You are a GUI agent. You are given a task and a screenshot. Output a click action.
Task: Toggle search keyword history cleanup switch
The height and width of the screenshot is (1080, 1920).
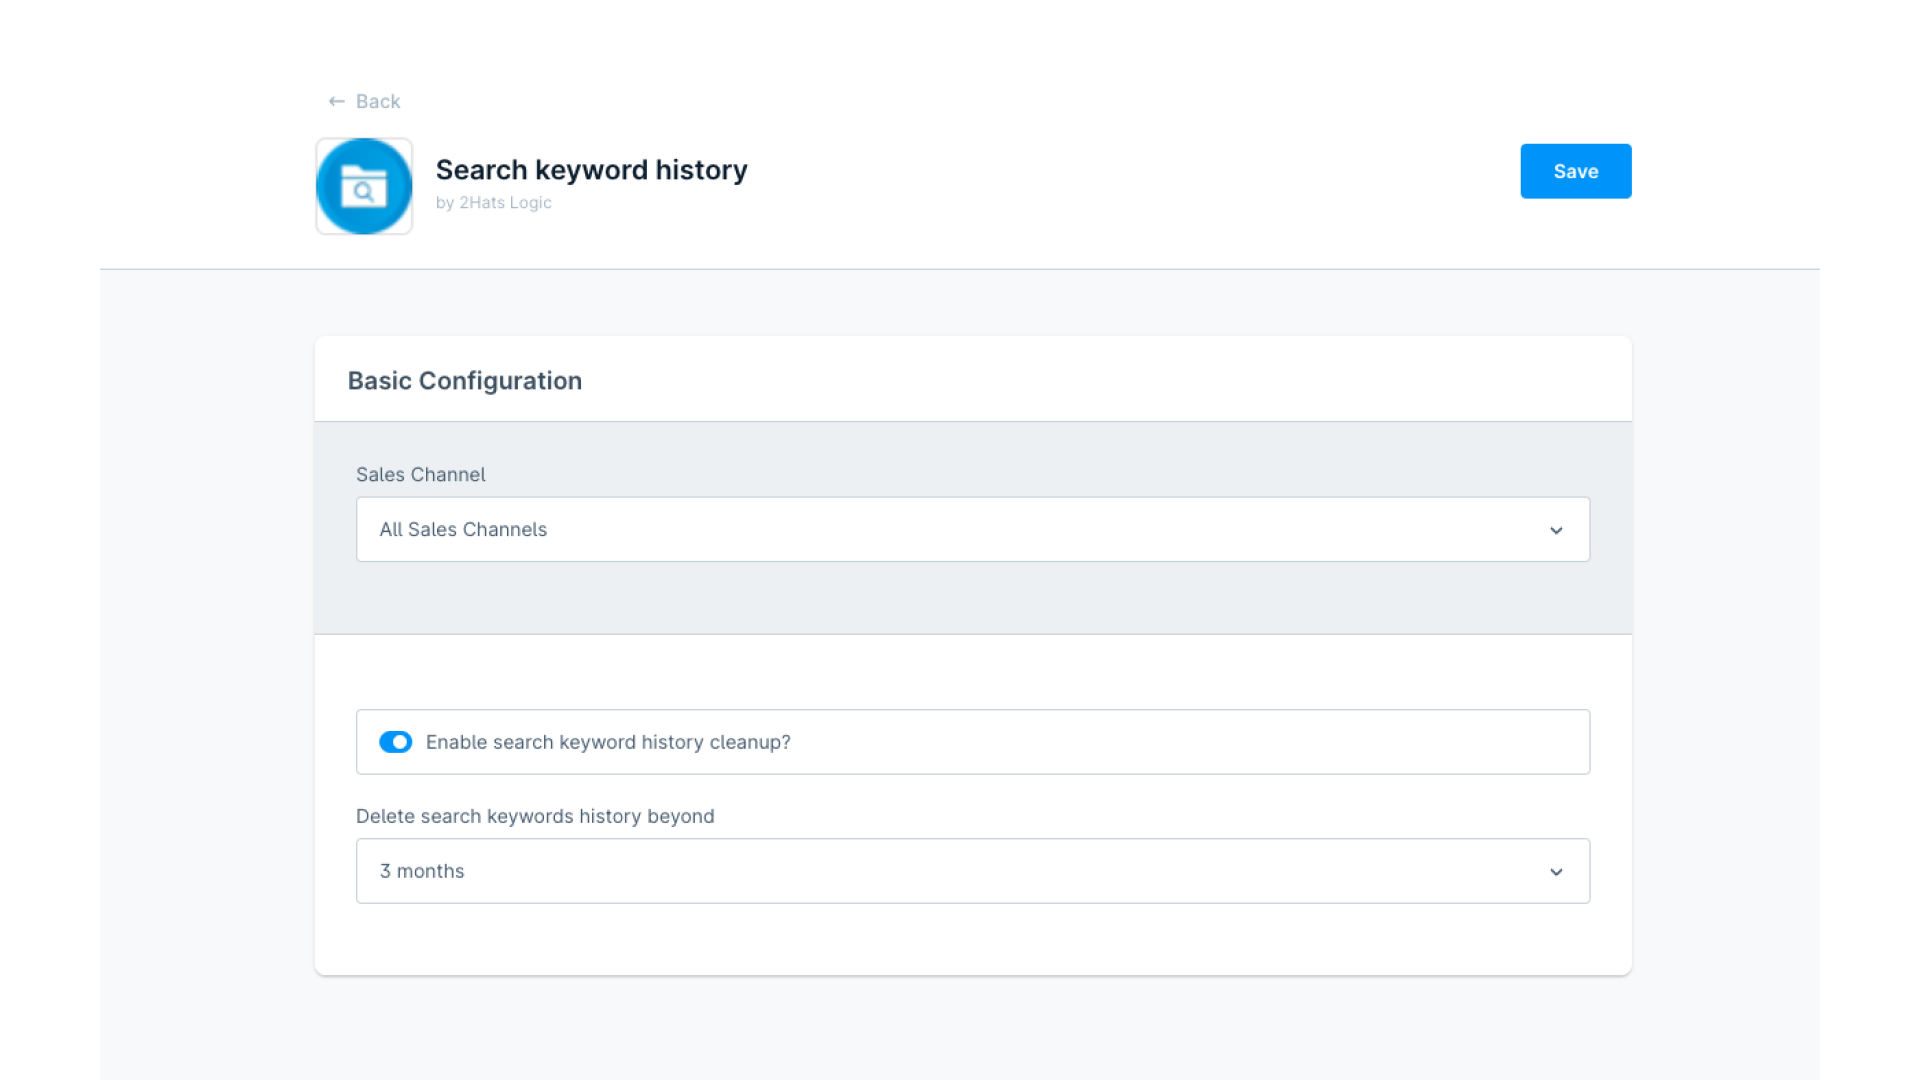click(x=395, y=742)
